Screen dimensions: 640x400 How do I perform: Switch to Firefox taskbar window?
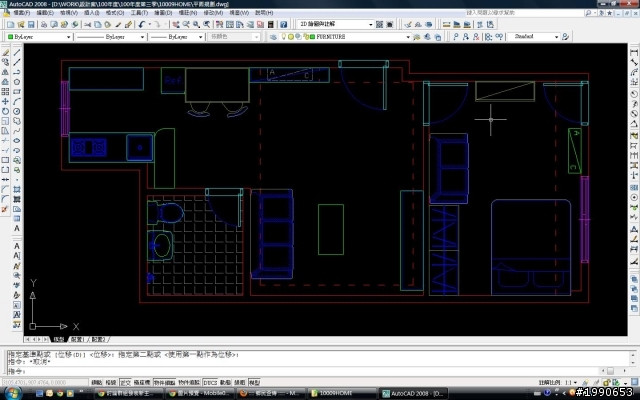[271, 393]
